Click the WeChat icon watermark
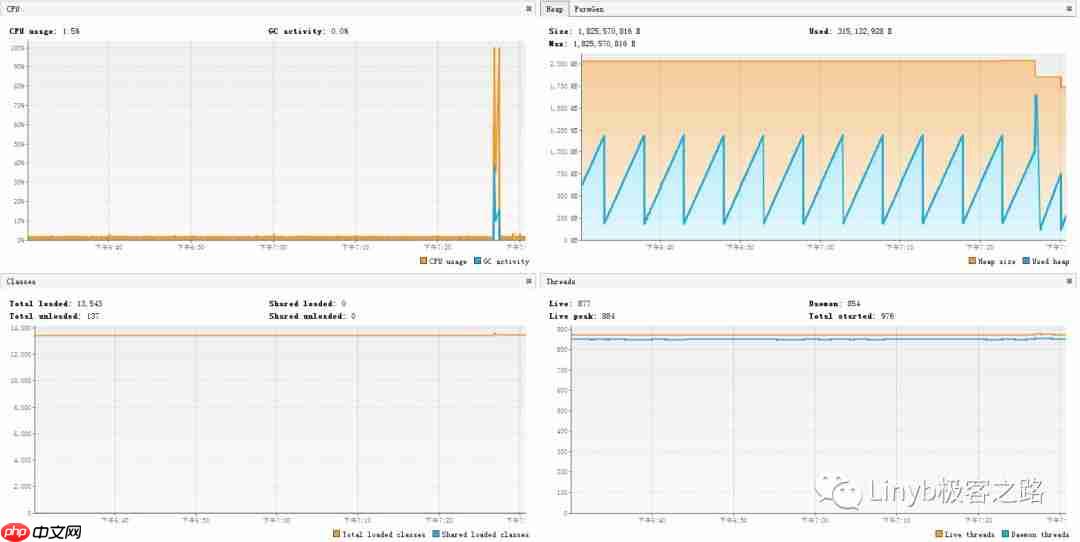The height and width of the screenshot is (542, 1080). (838, 492)
